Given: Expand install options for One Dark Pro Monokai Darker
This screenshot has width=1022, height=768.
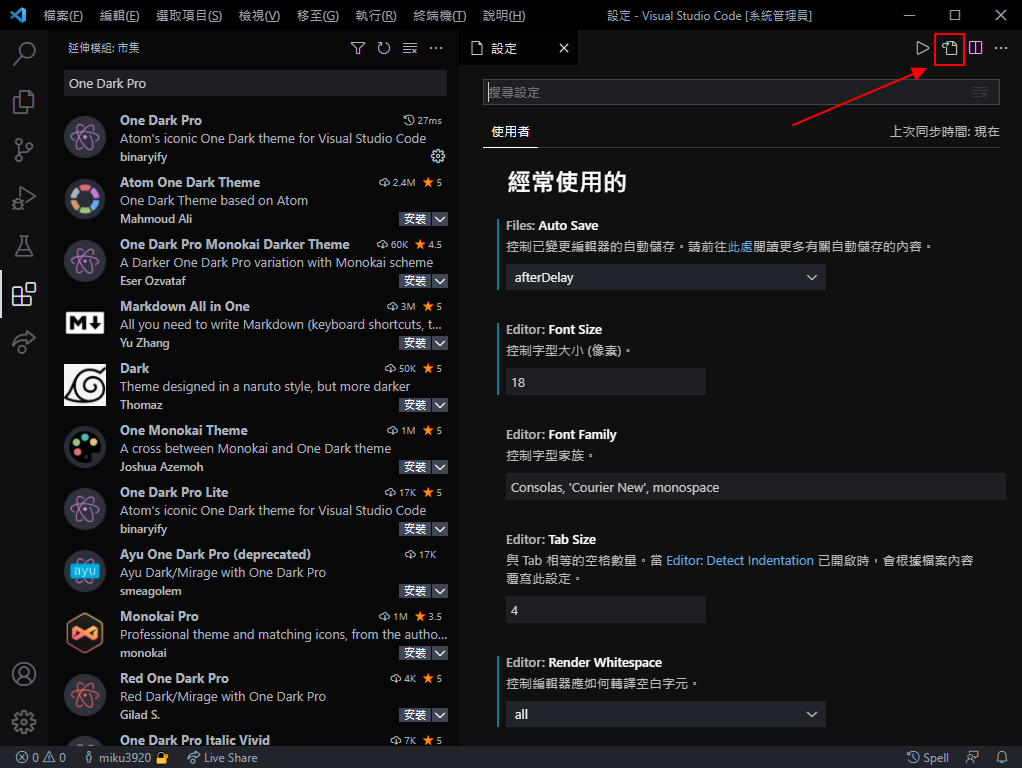Looking at the screenshot, I should click(441, 281).
